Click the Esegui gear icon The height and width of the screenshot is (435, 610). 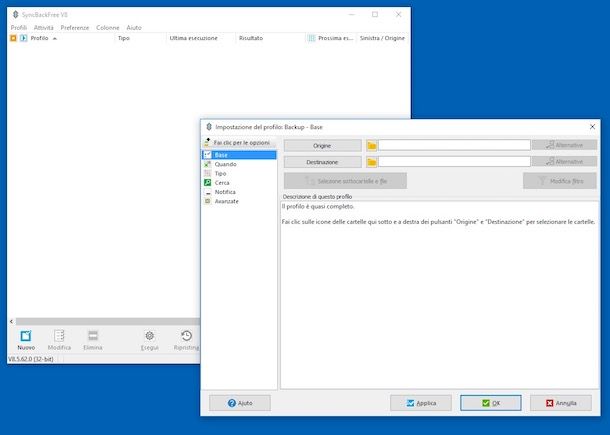(149, 336)
